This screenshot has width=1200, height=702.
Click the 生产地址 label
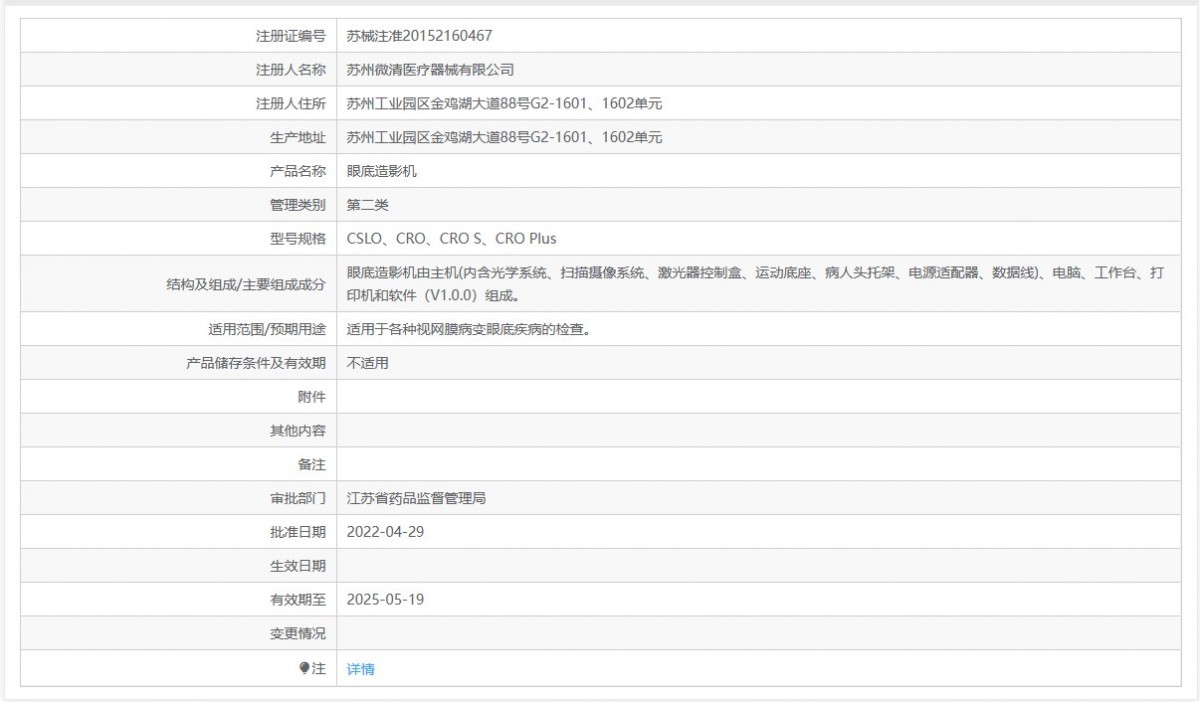coord(298,137)
